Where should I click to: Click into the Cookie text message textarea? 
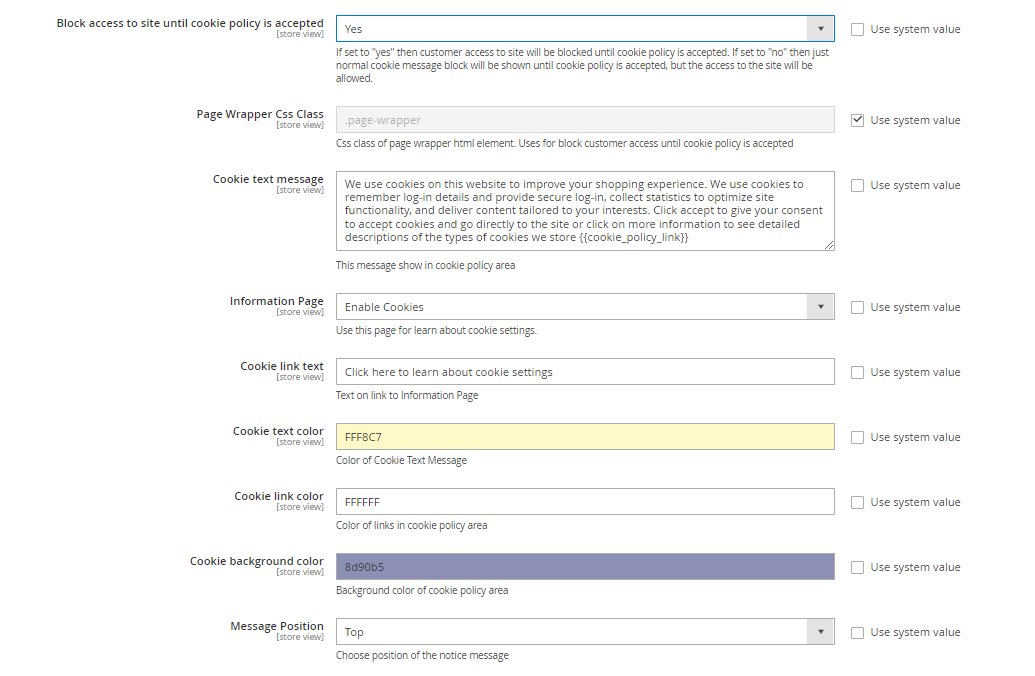(x=585, y=211)
